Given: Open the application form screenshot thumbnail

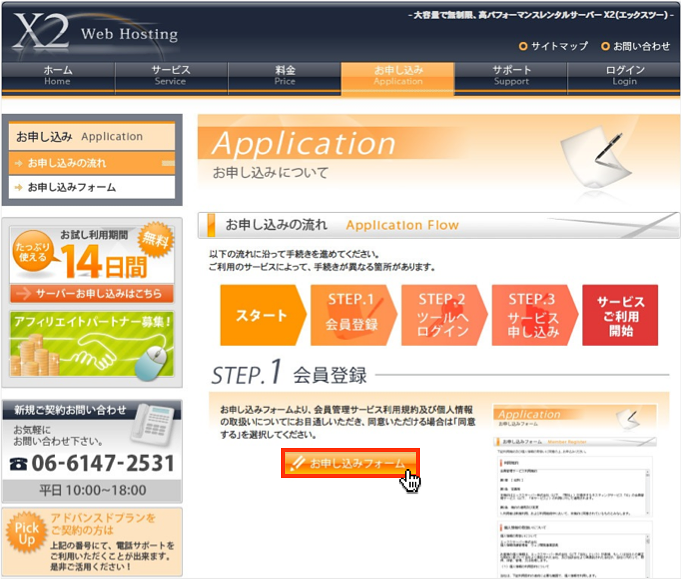Looking at the screenshot, I should click(575, 490).
